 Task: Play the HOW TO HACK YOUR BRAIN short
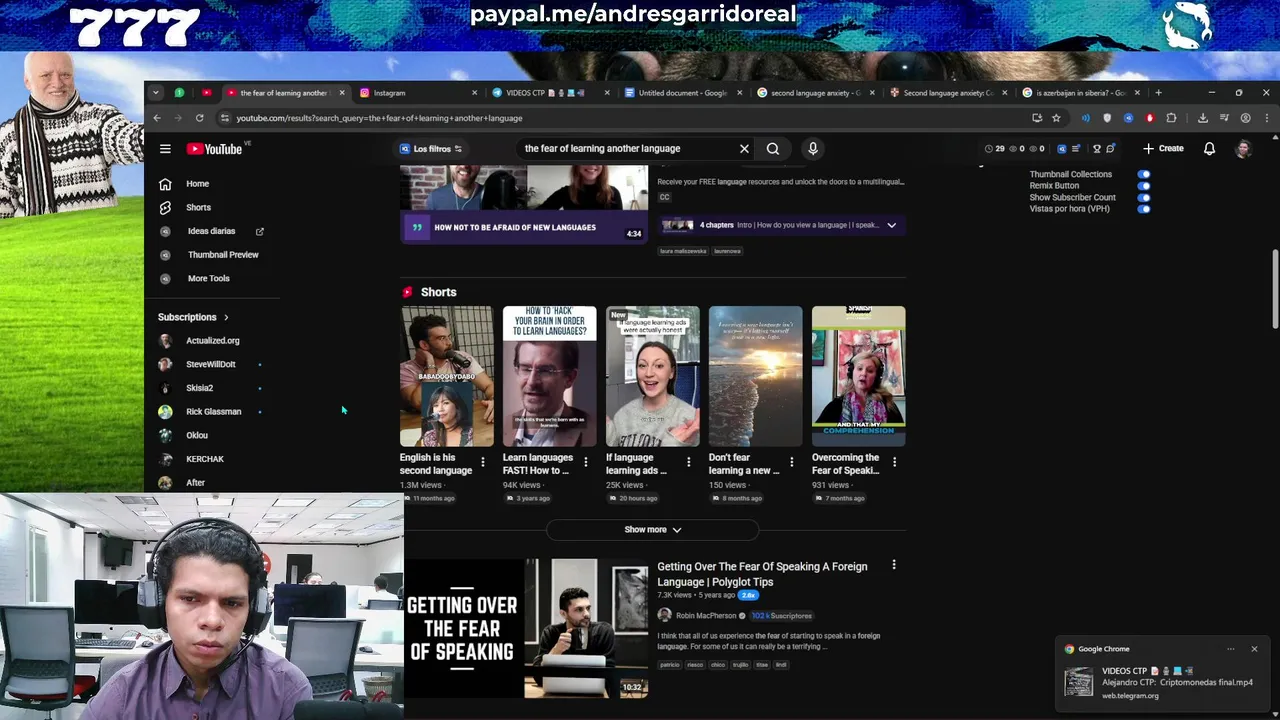(x=549, y=376)
